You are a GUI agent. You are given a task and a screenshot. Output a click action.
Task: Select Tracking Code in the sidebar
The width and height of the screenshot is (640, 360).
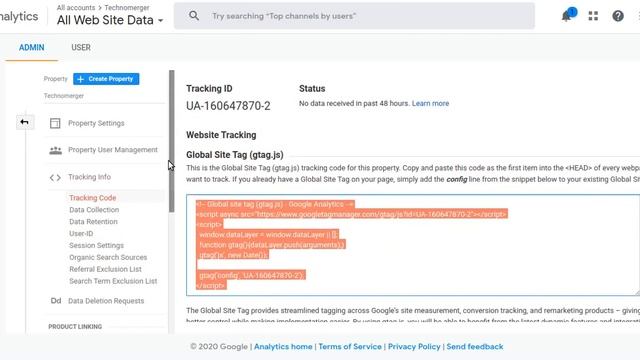tap(93, 198)
